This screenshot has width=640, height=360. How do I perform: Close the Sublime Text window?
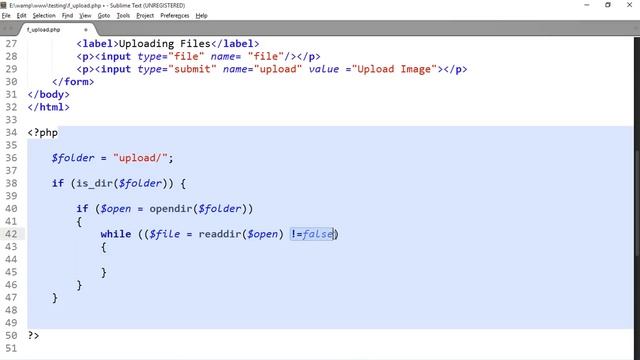tap(629, 5)
